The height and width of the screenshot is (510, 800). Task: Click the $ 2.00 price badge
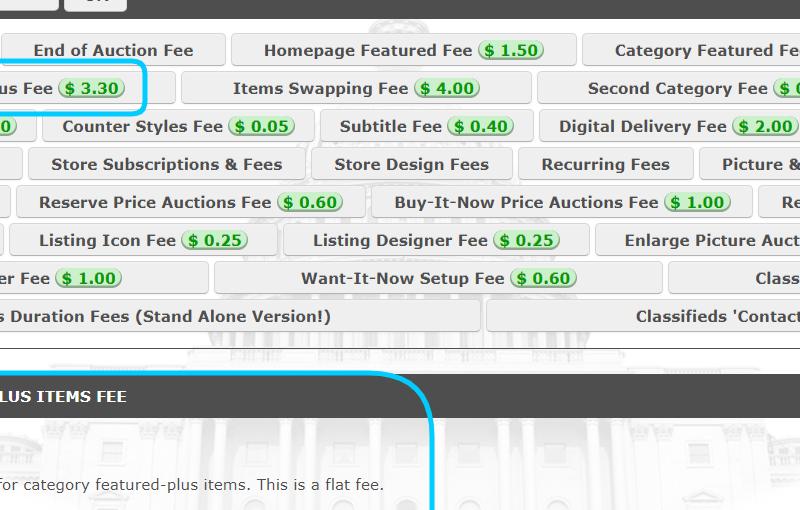[x=765, y=126]
